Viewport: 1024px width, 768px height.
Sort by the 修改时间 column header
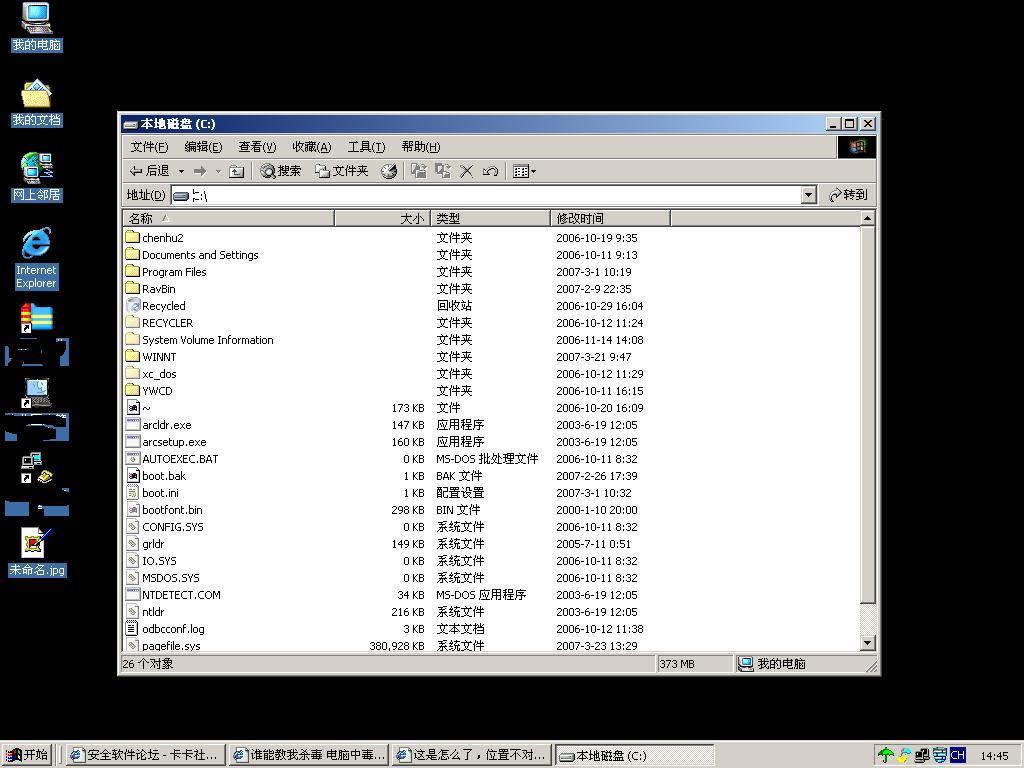pos(611,218)
